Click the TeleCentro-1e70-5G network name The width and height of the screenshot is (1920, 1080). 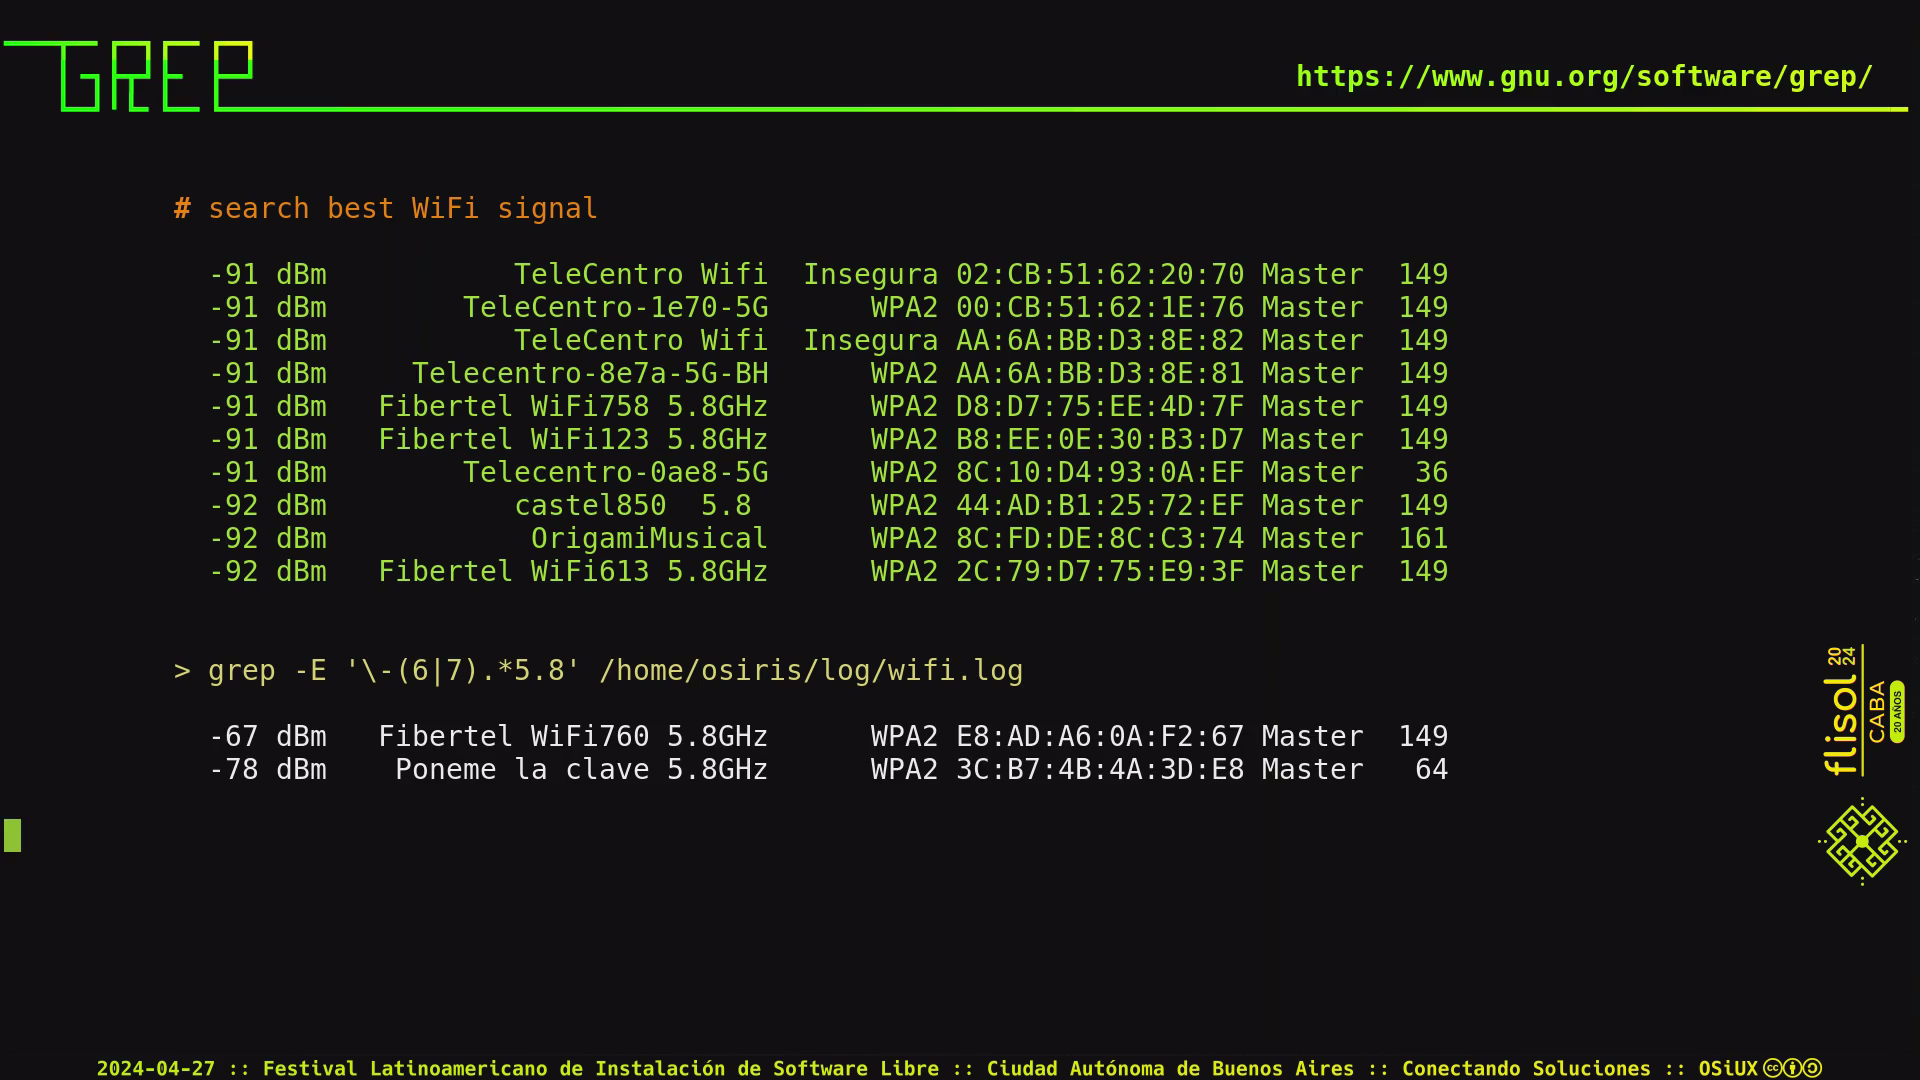[x=615, y=307]
